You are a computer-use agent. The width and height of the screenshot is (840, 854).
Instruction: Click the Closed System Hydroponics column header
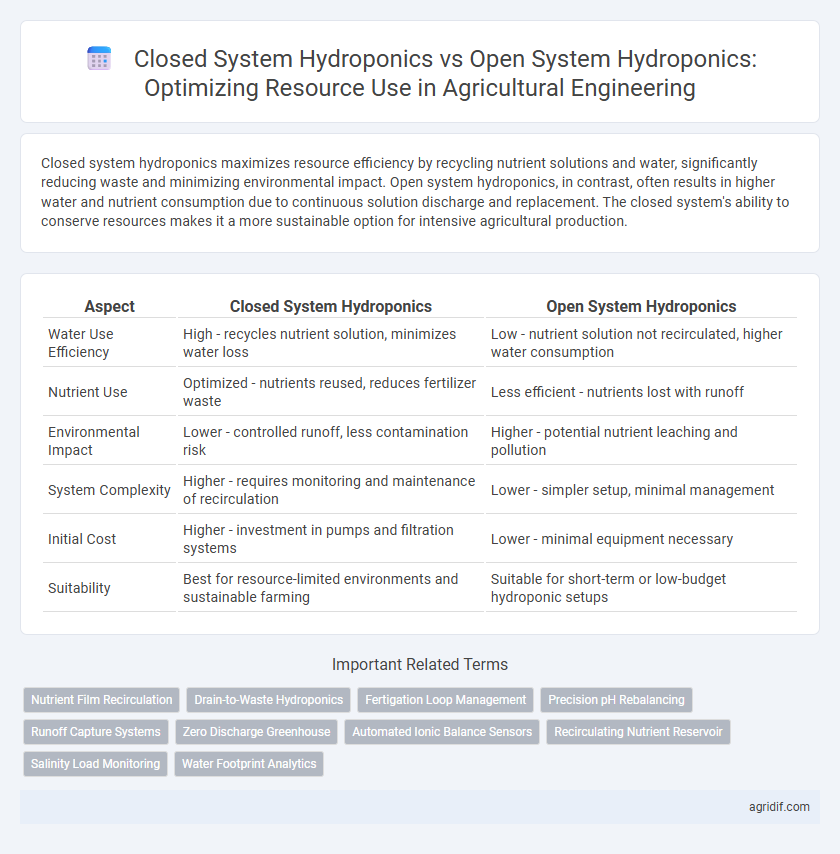[x=331, y=307]
